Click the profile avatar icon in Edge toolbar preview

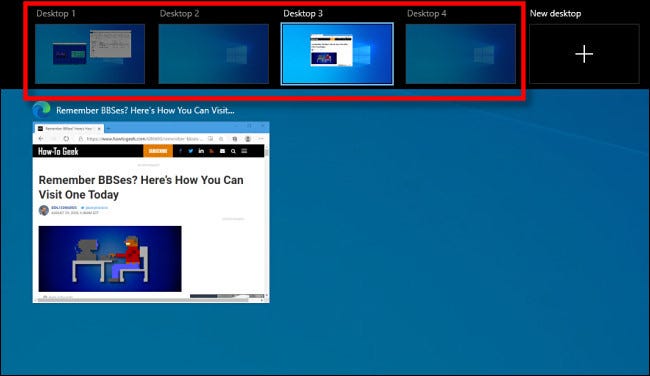coord(248,139)
